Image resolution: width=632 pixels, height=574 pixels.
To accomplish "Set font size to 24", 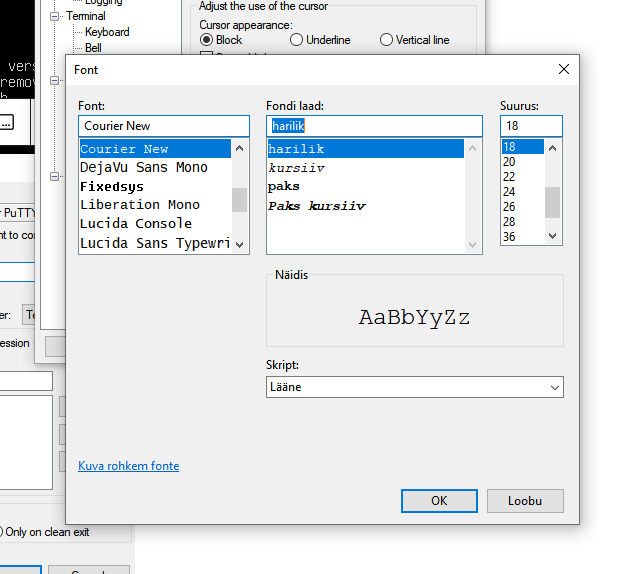I will click(510, 191).
